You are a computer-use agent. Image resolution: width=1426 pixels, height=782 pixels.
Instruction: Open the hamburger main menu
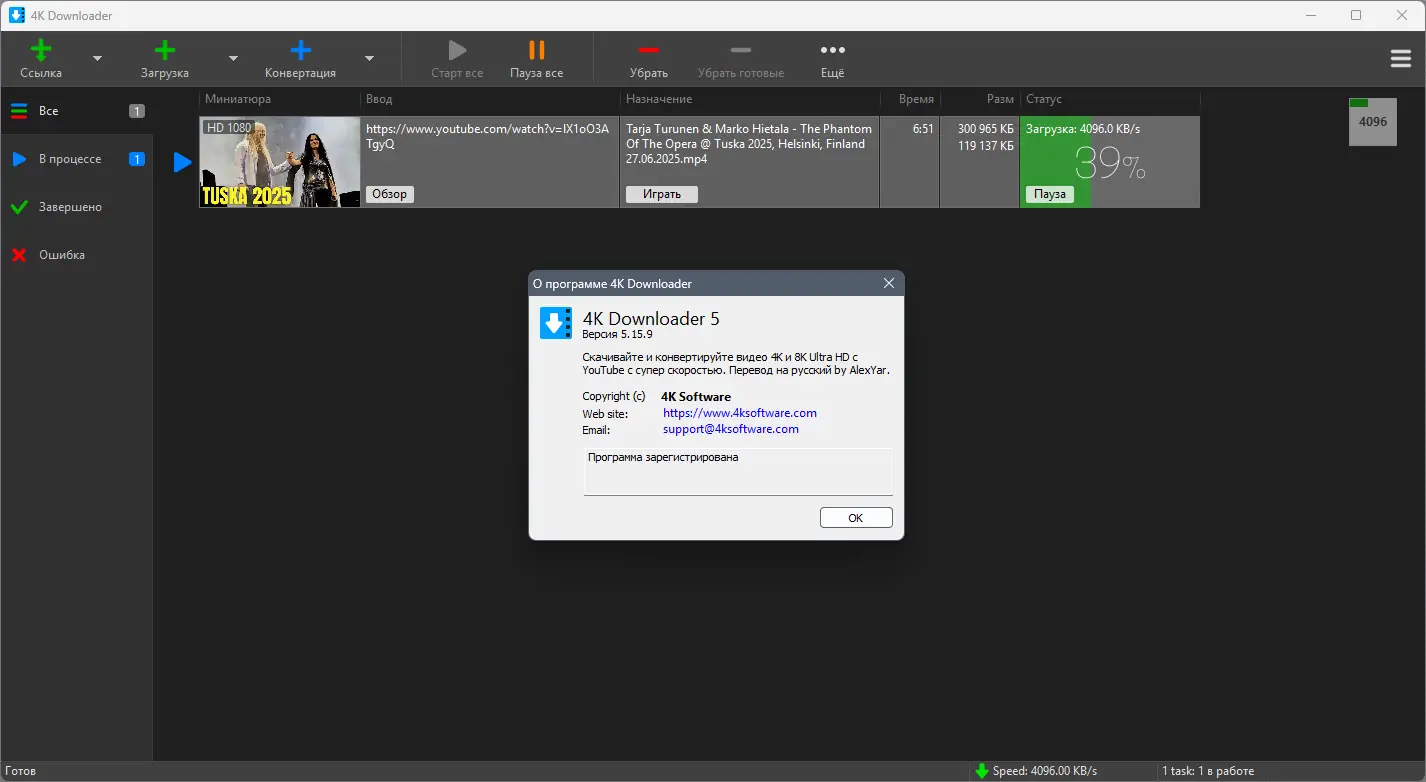pyautogui.click(x=1401, y=59)
